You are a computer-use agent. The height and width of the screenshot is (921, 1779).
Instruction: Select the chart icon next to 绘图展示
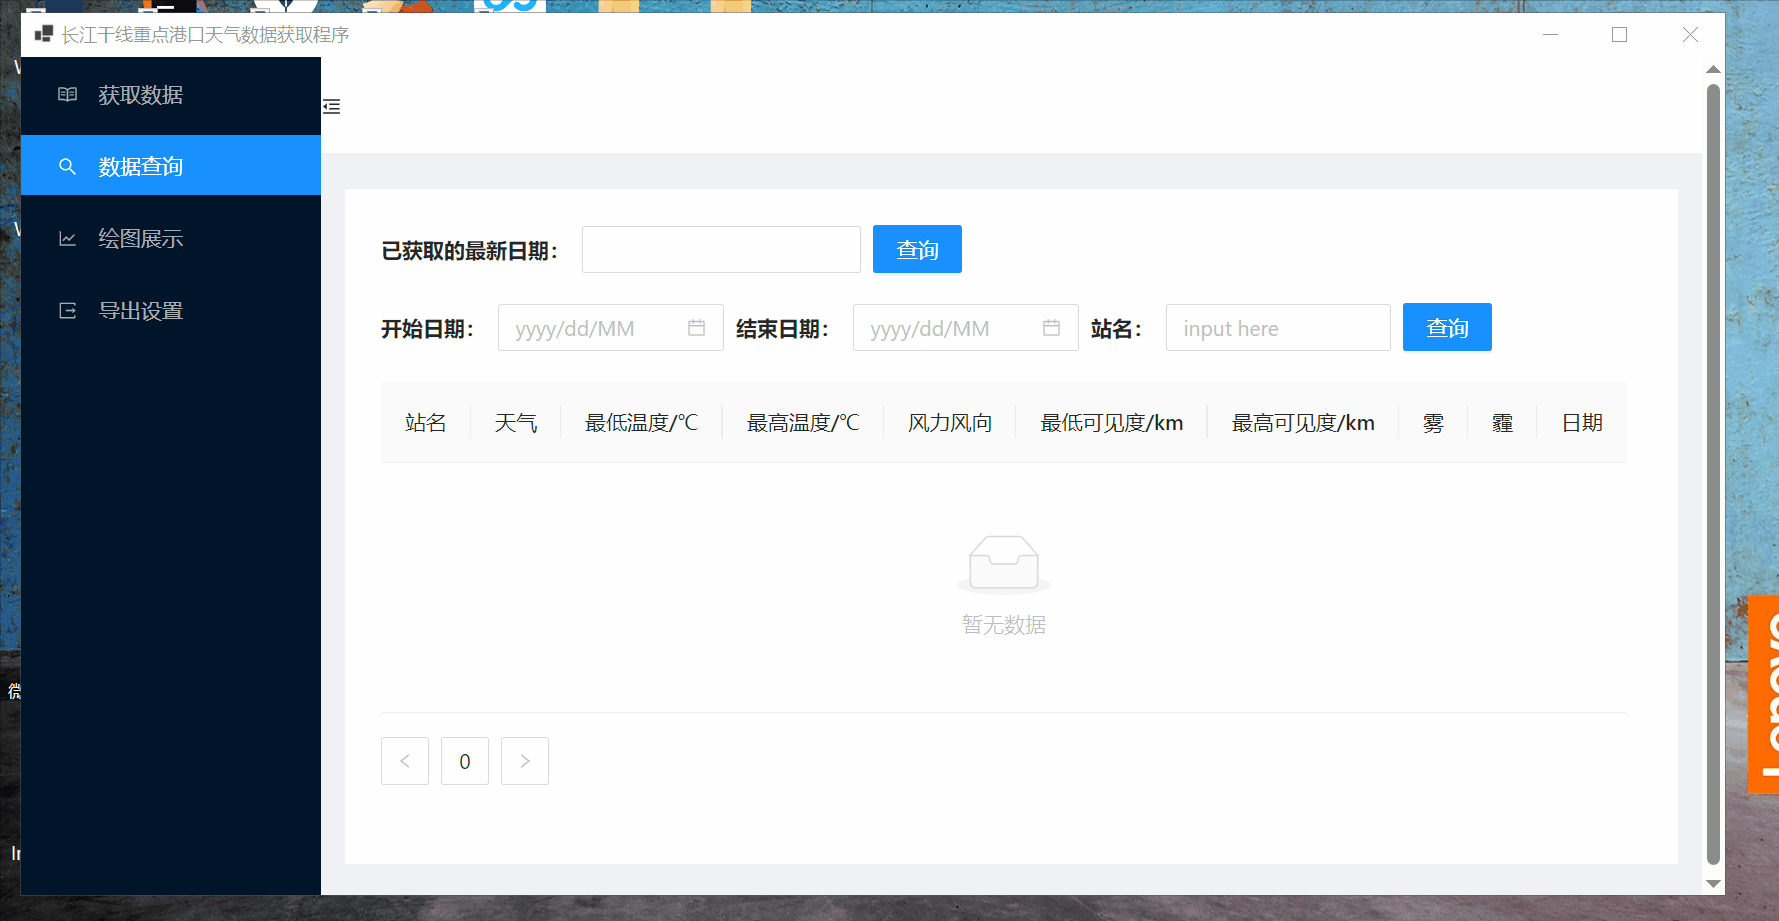(67, 238)
